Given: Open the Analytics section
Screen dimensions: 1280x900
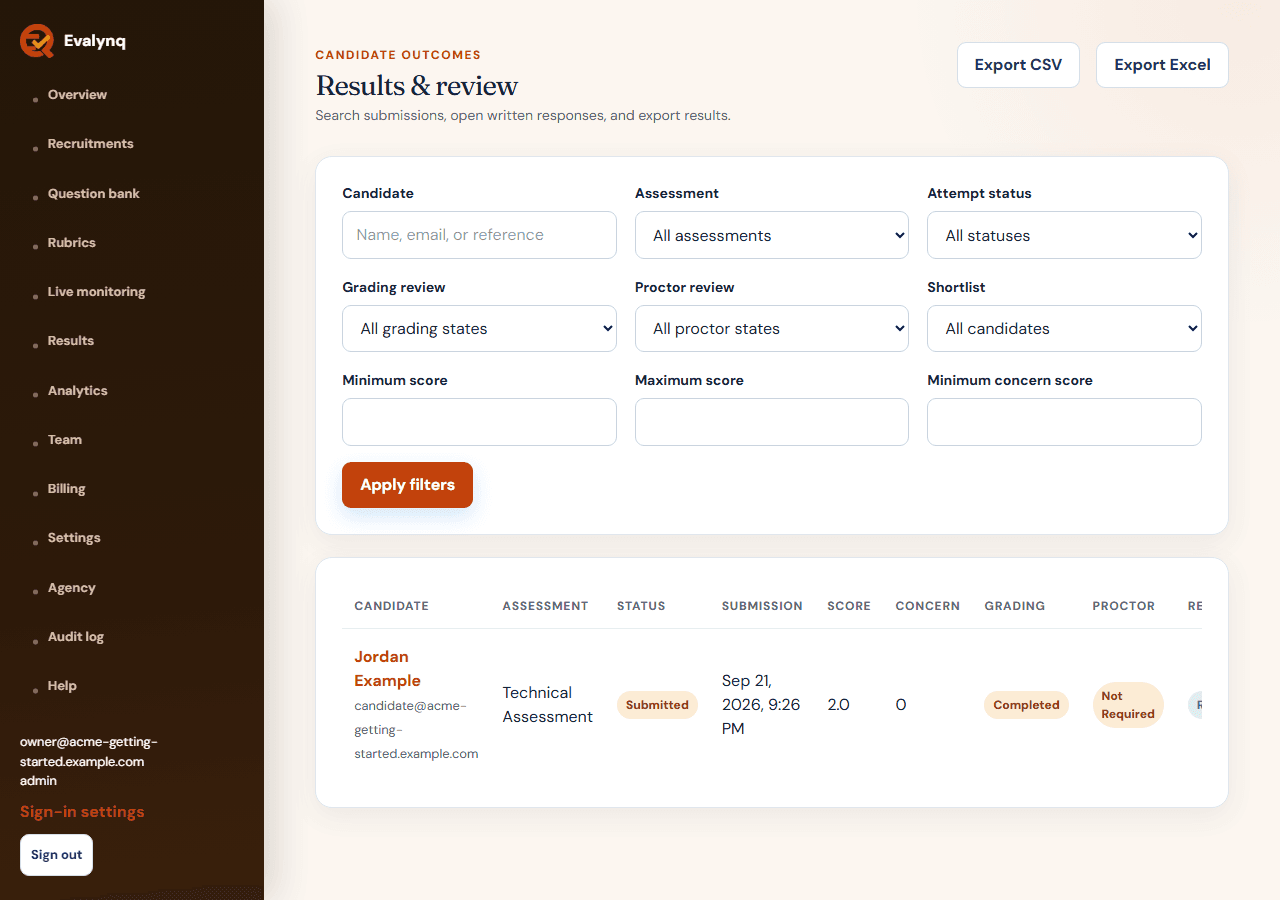Looking at the screenshot, I should click(77, 391).
